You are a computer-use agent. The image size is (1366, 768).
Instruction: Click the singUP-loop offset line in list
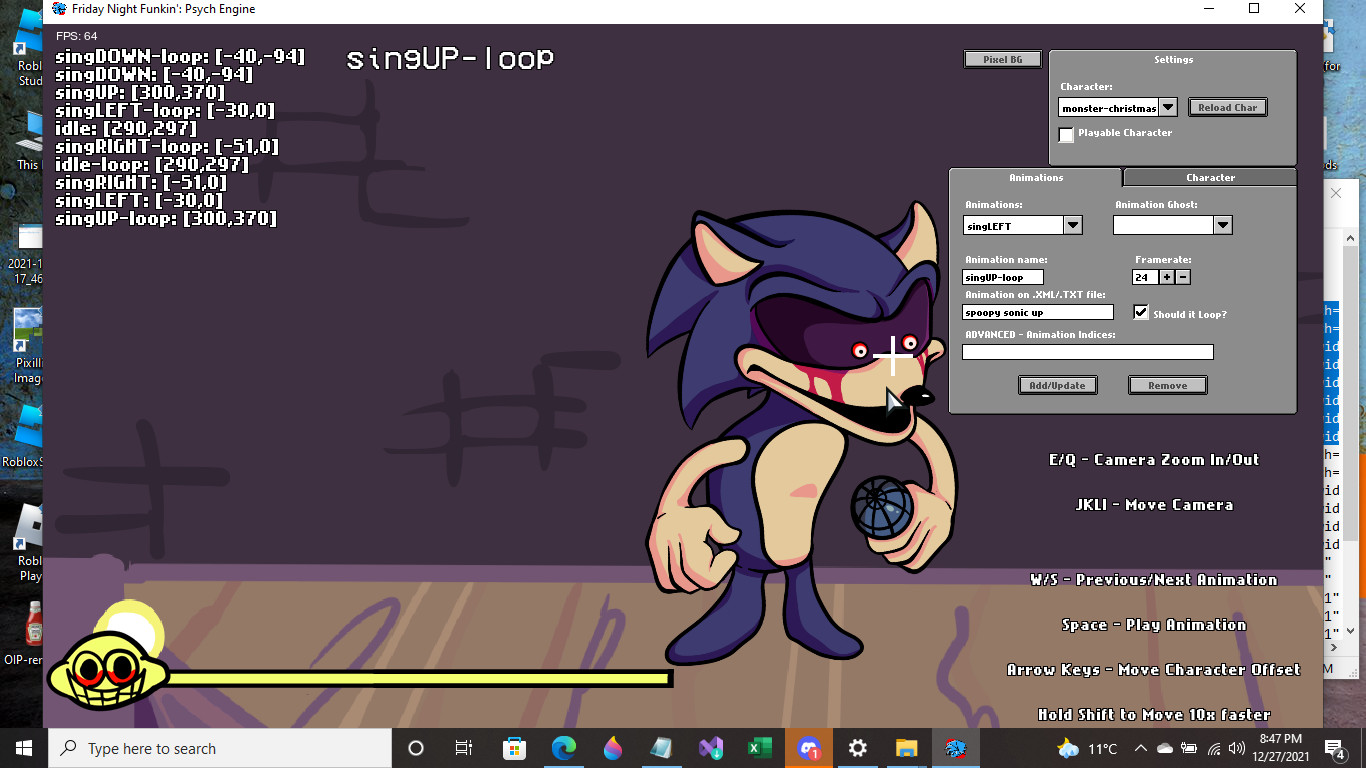pyautogui.click(x=166, y=218)
